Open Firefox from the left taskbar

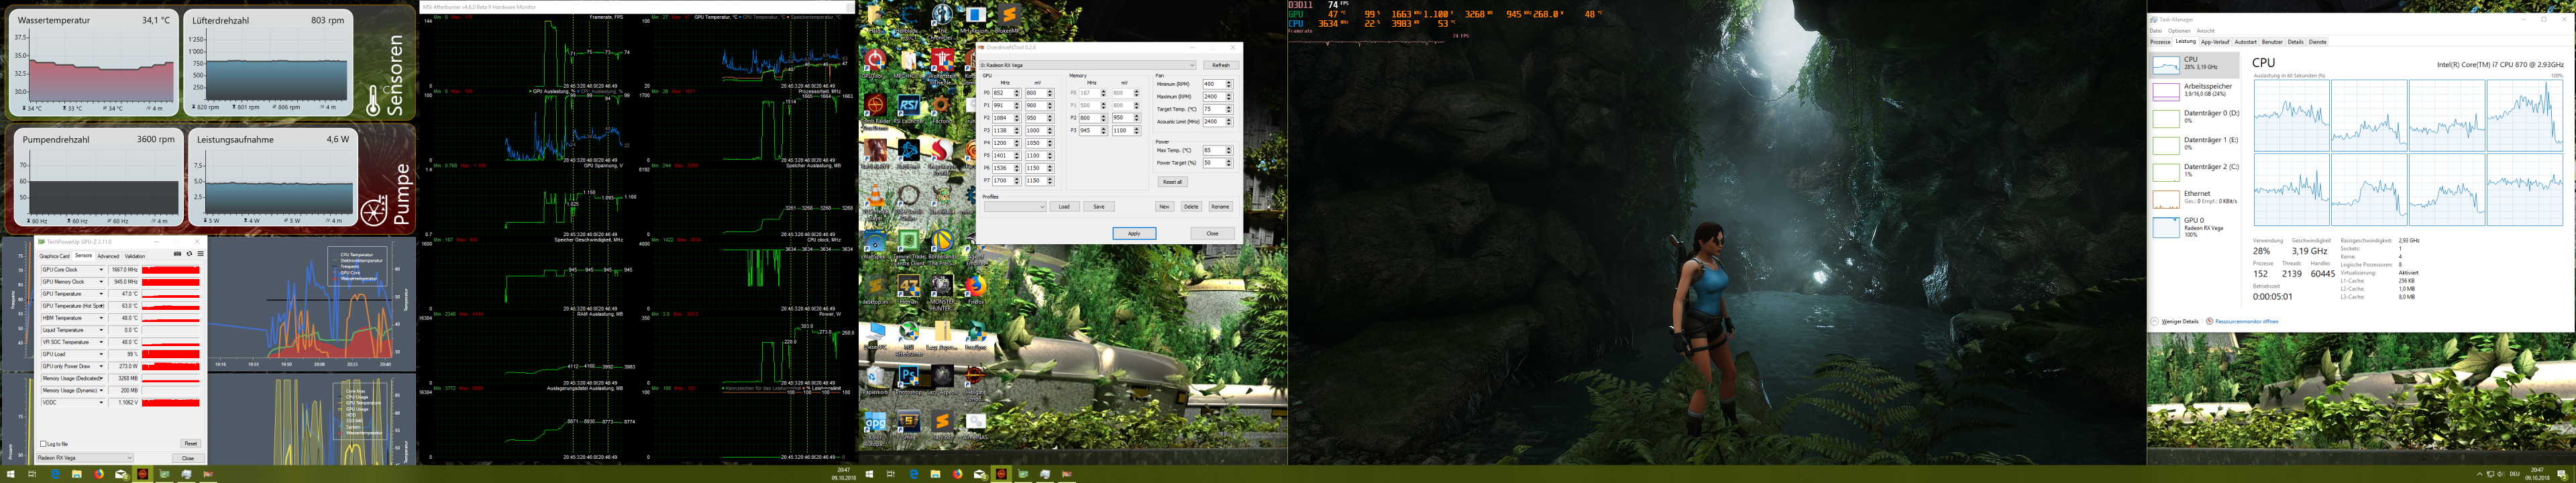(x=99, y=474)
